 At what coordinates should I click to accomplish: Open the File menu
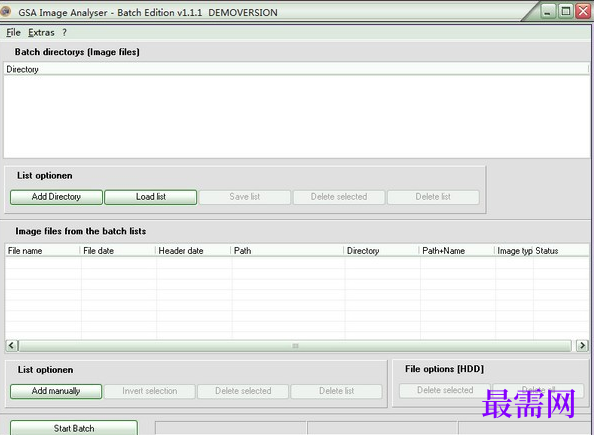coord(13,33)
